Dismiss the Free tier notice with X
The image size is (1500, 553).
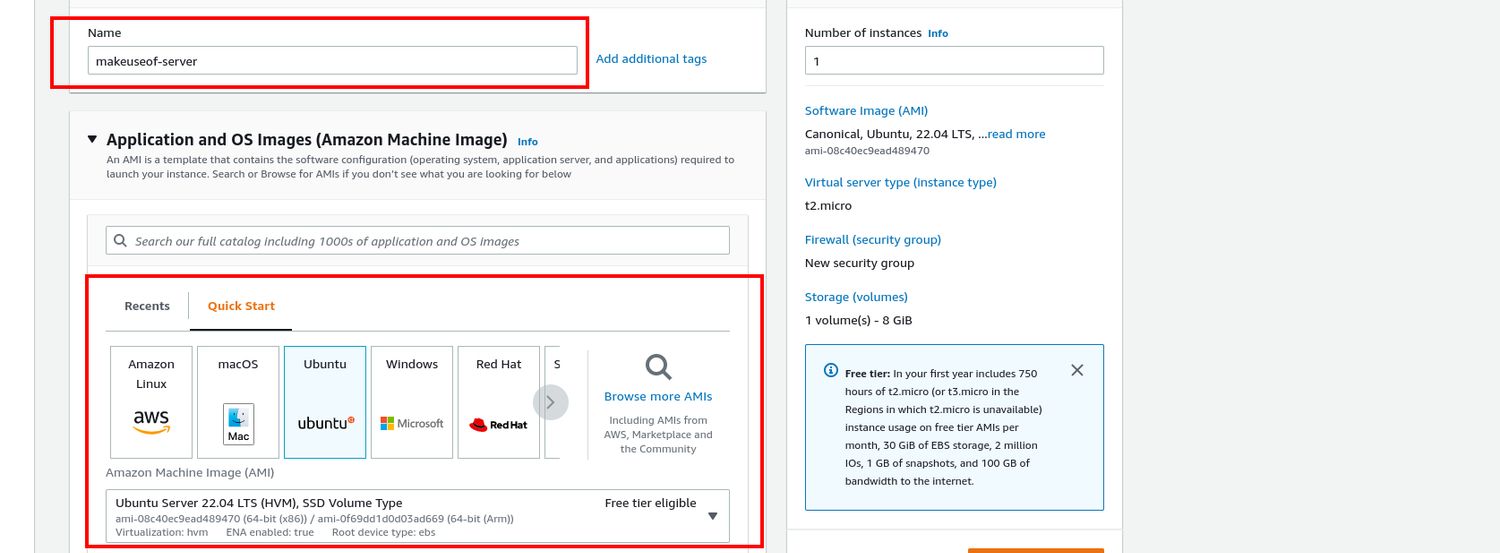1077,370
